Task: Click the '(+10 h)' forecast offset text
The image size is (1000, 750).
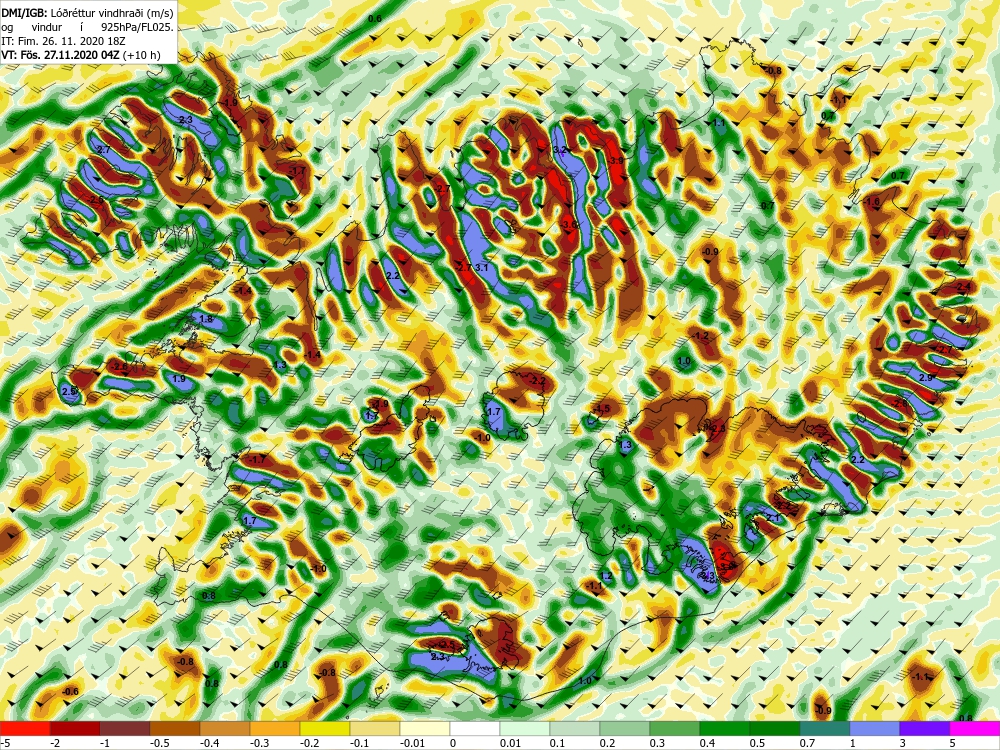Action: pos(142,55)
